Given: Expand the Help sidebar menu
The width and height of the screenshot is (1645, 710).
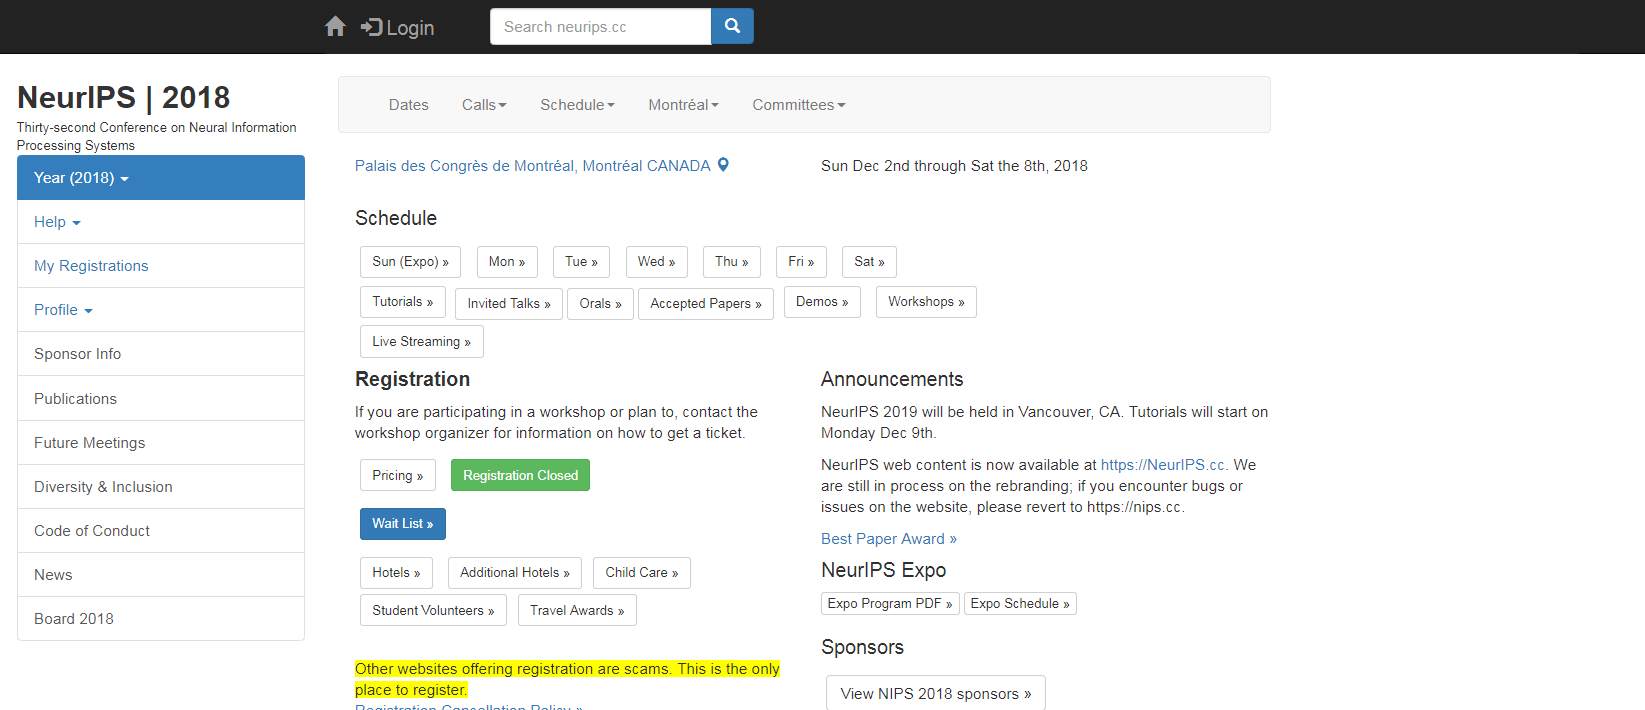Looking at the screenshot, I should point(161,222).
